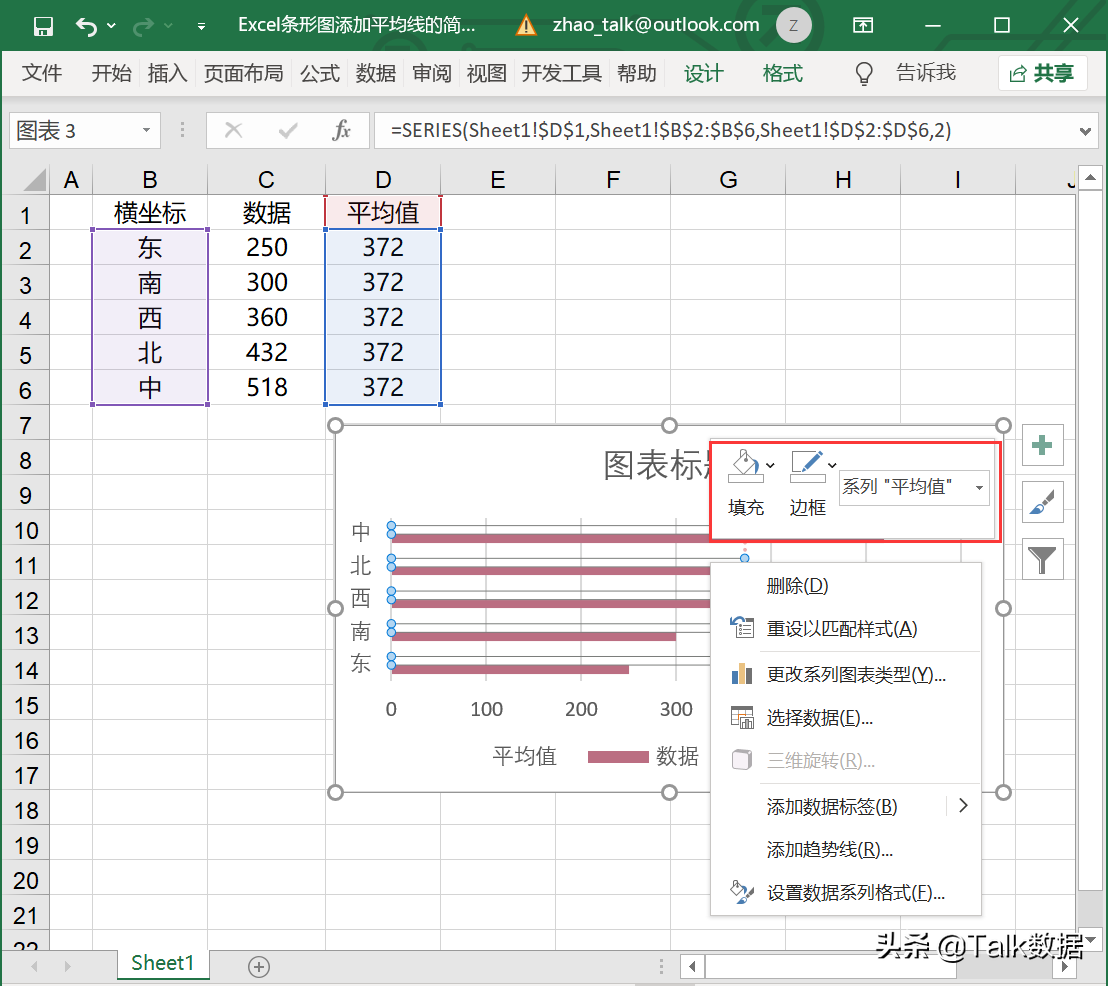Switch to the 插入 ribbon tab
Image resolution: width=1108 pixels, height=986 pixels.
point(167,73)
